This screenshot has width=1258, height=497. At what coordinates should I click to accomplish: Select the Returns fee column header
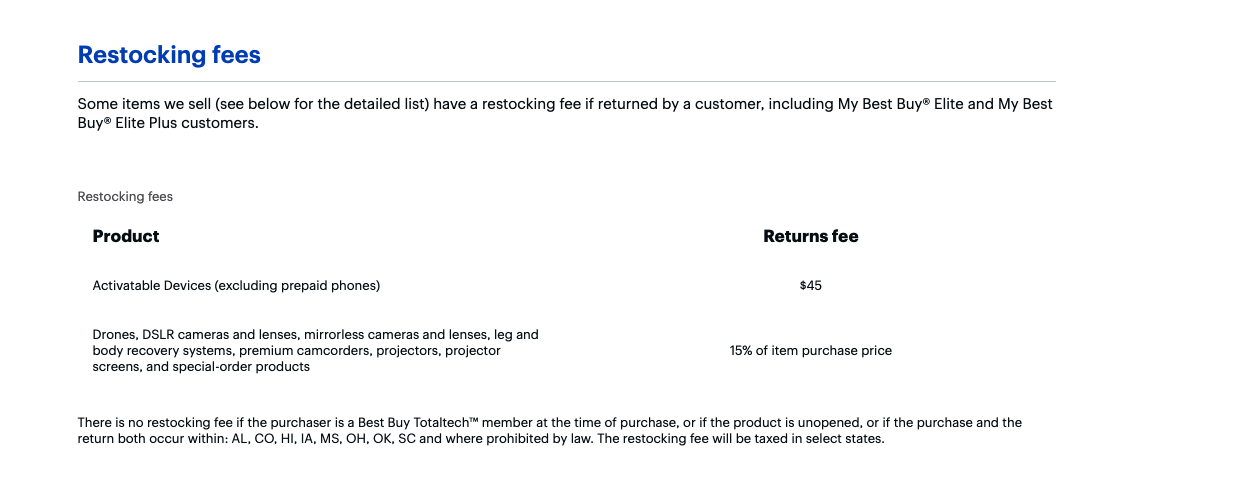[x=811, y=237]
